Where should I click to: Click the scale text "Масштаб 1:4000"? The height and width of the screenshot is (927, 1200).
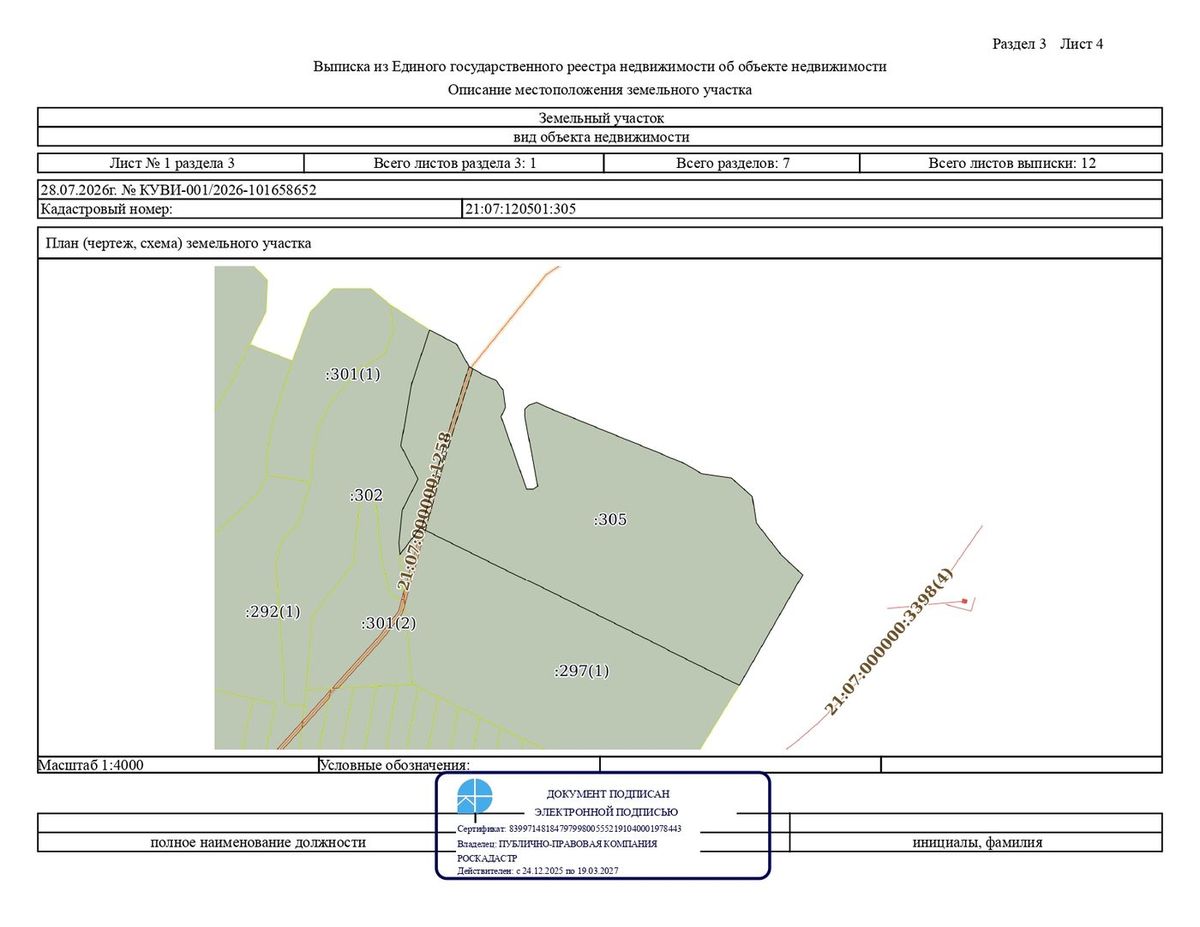tap(92, 765)
